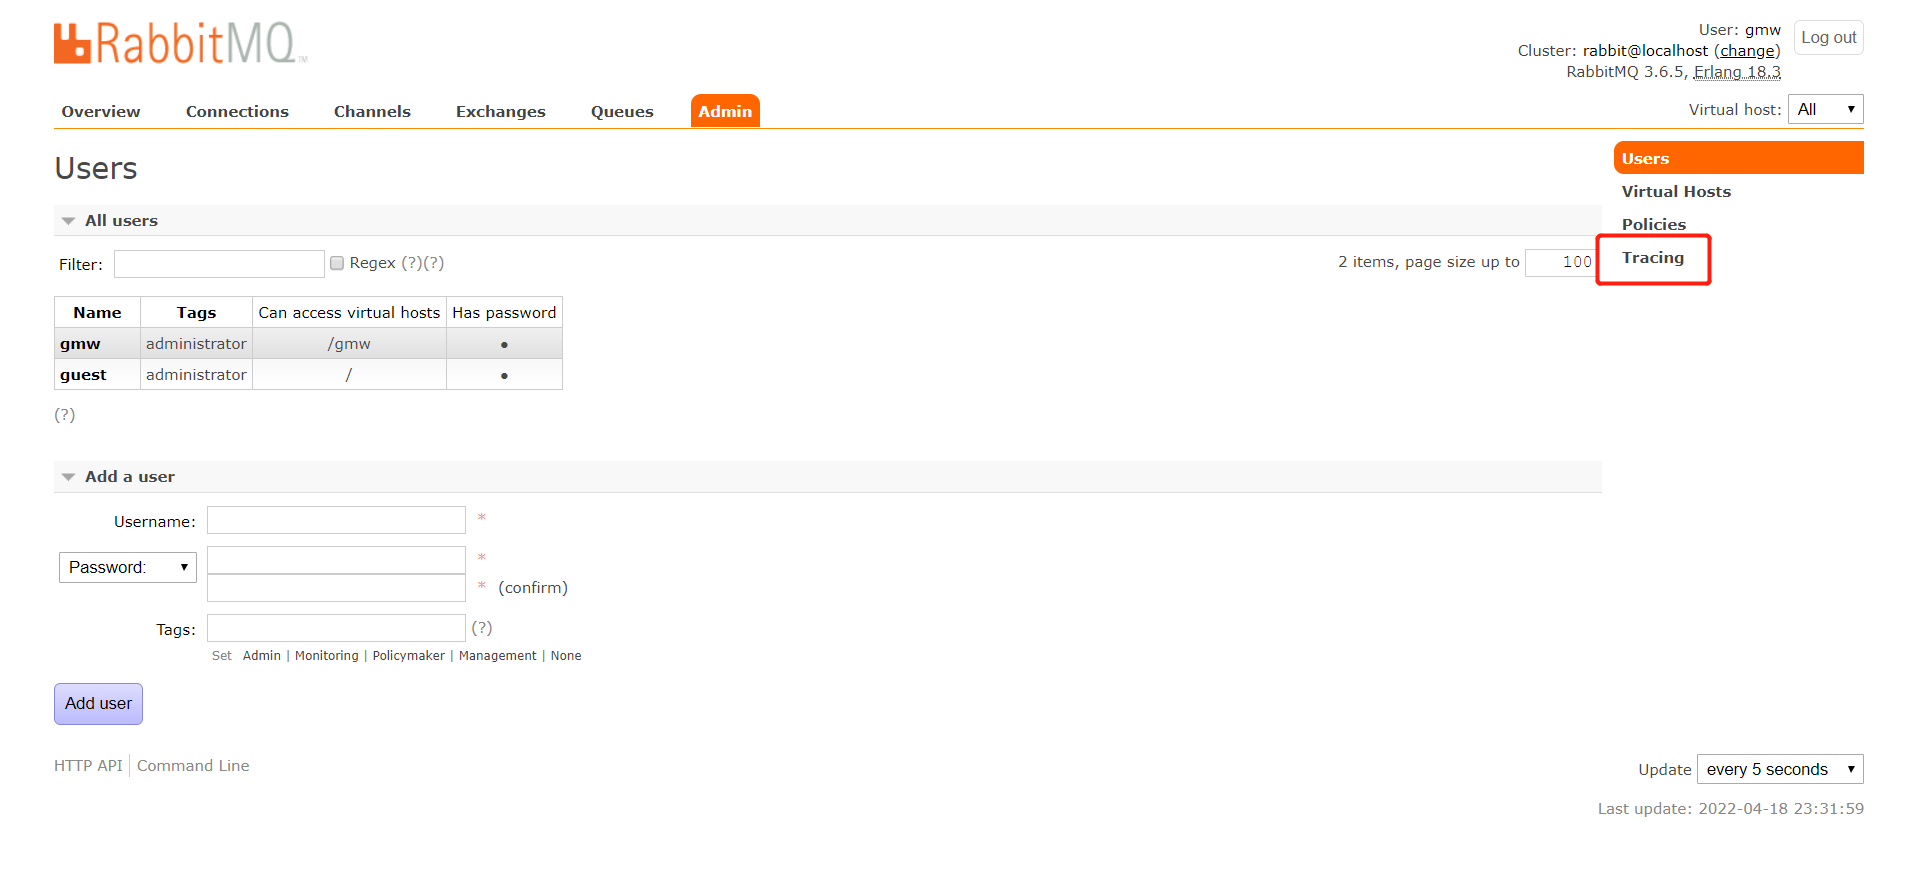Click the Tags input field
Image resolution: width=1918 pixels, height=879 pixels.
tap(336, 628)
